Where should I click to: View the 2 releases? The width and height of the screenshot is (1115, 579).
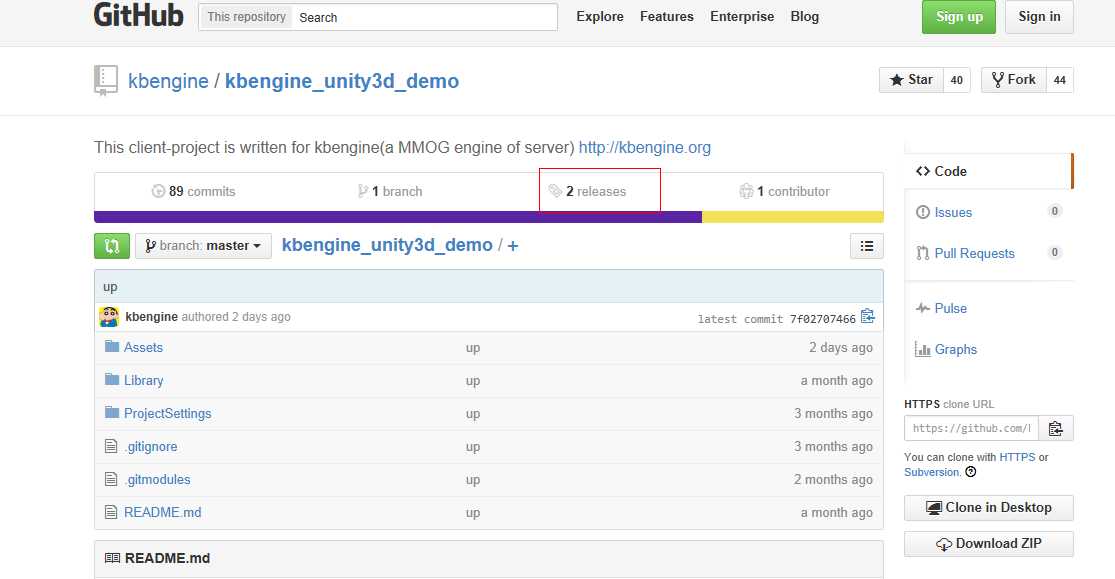point(587,191)
